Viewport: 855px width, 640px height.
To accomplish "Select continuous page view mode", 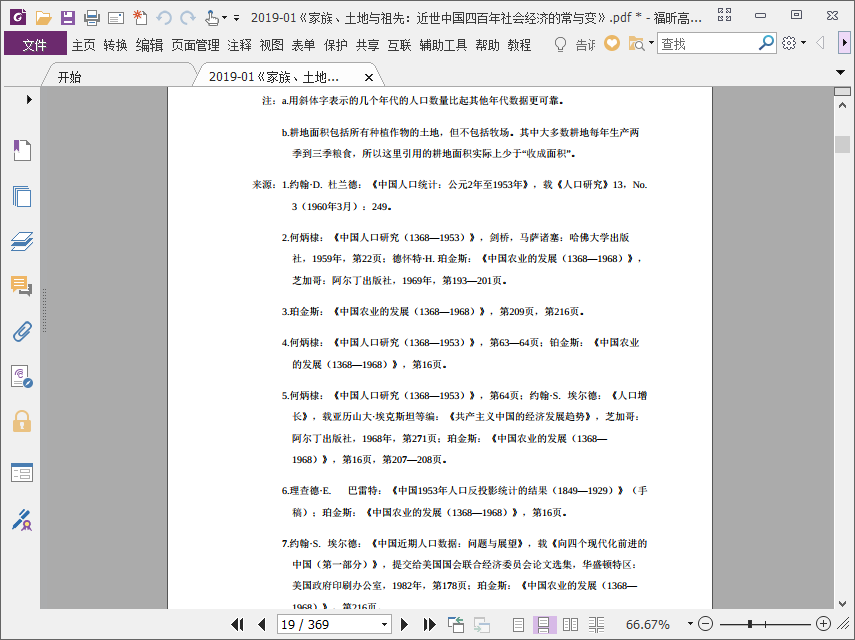I will point(544,624).
